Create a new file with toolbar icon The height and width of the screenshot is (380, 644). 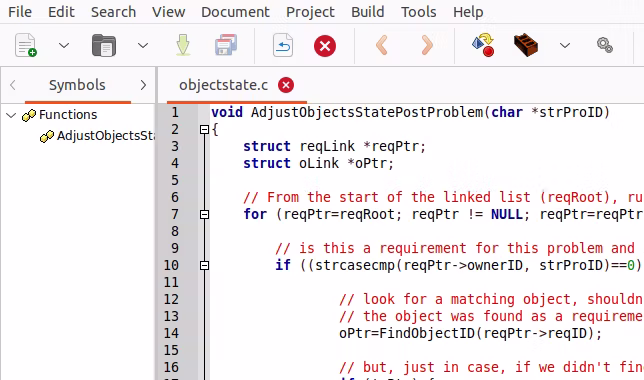[x=26, y=45]
